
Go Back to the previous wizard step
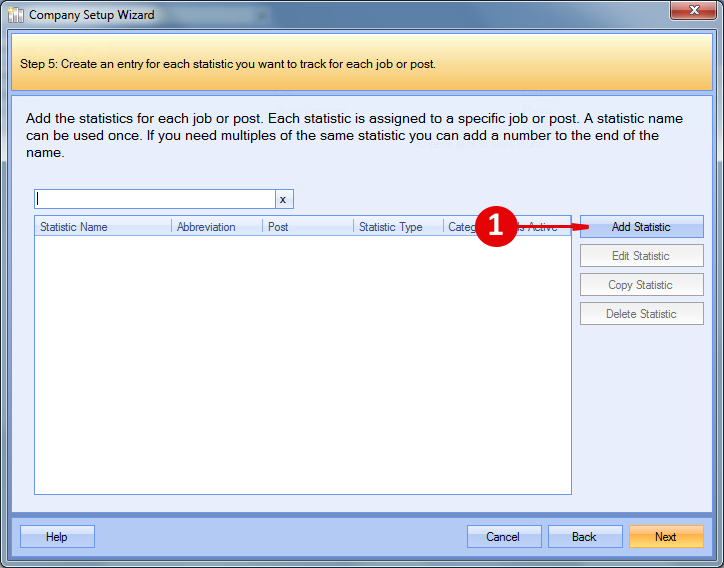coord(585,537)
